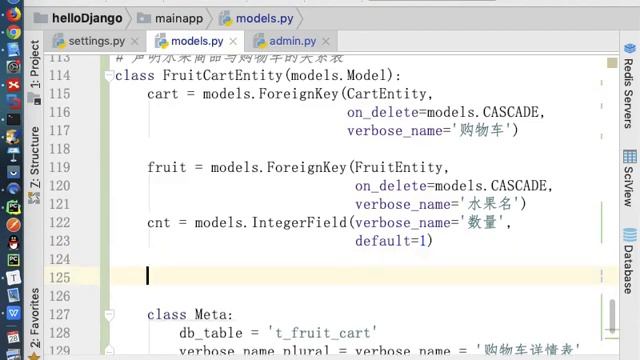Click the Python file icon on settings.py tab

pos(59,41)
